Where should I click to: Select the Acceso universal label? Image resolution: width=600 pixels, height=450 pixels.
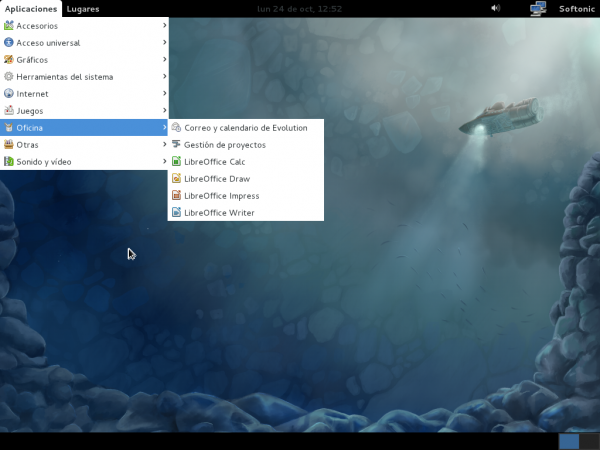(x=48, y=43)
